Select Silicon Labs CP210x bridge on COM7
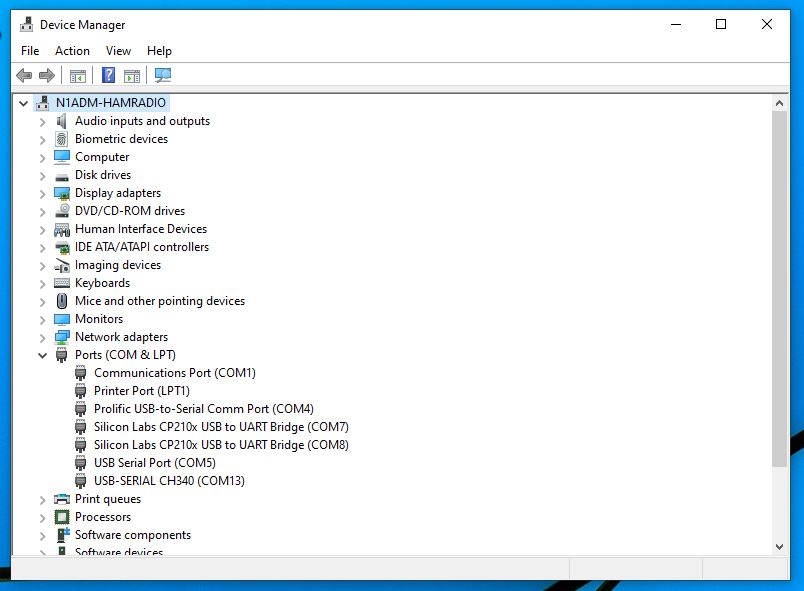The height and width of the screenshot is (591, 804). [x=221, y=427]
